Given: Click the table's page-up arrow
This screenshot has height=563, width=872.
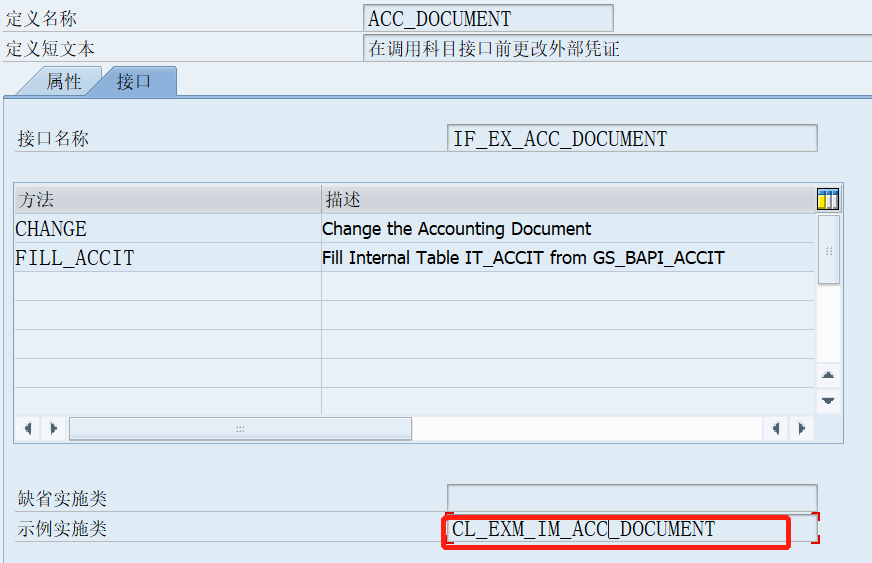Looking at the screenshot, I should [828, 376].
